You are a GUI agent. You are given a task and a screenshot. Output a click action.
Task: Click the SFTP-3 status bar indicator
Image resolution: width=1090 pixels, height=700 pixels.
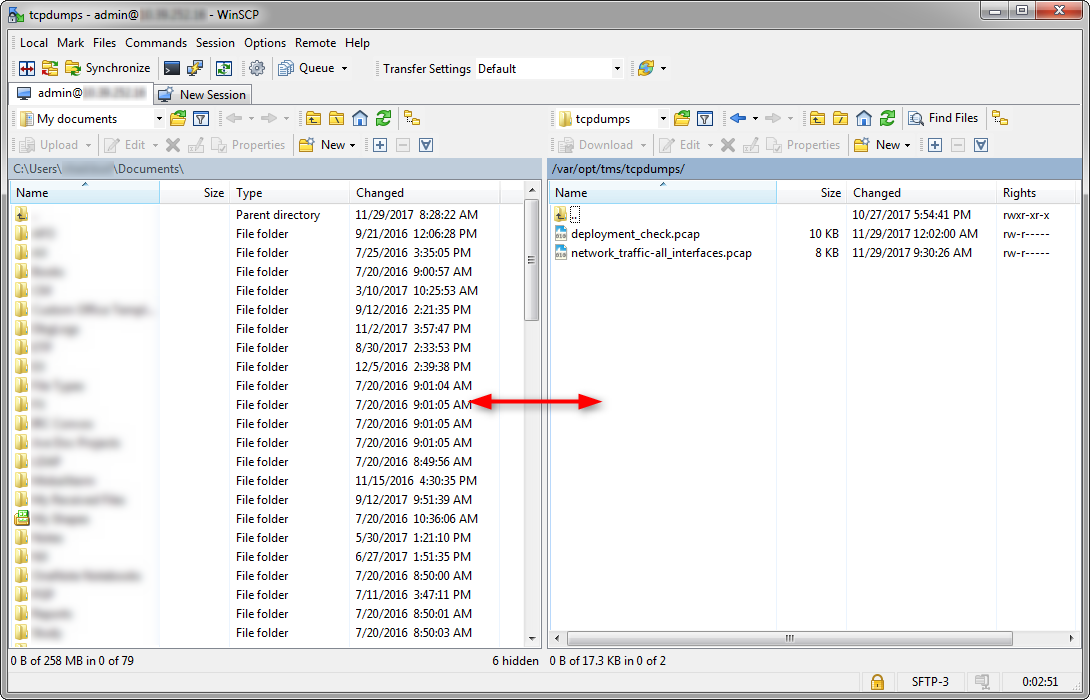(x=930, y=682)
